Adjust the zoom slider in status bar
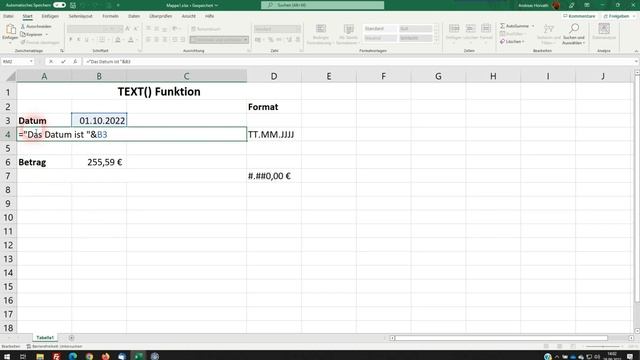 coord(603,346)
